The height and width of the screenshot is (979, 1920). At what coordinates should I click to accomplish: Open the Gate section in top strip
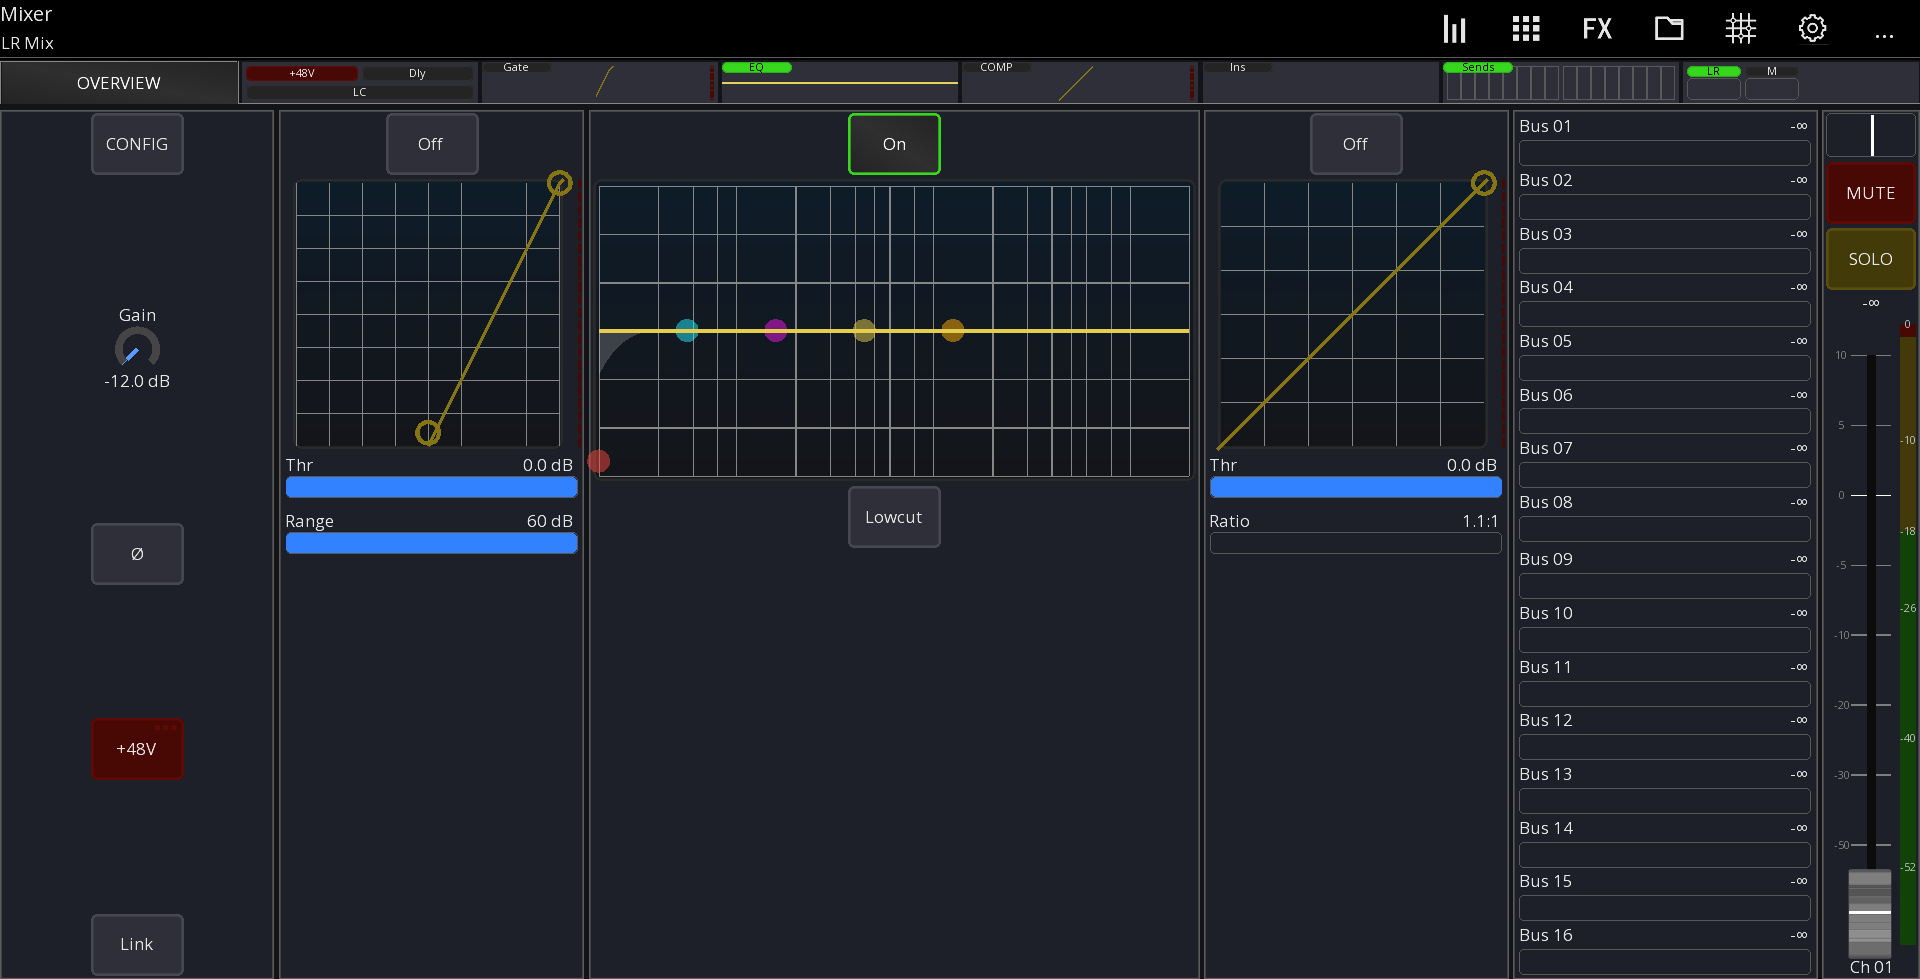600,82
